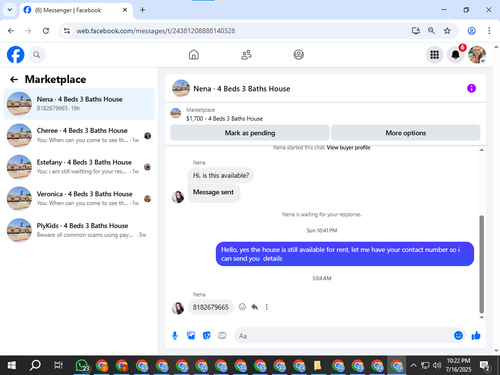Click the Mark as pending button
Image resolution: width=500 pixels, height=375 pixels.
tap(250, 133)
